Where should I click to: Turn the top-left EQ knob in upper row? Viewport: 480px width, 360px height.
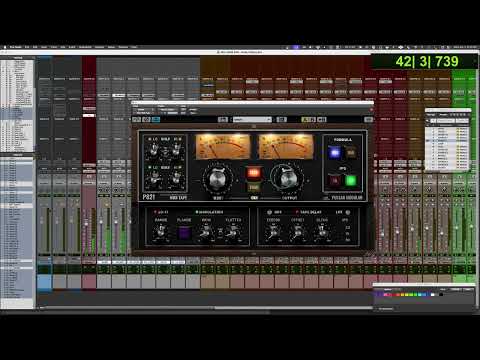point(154,149)
